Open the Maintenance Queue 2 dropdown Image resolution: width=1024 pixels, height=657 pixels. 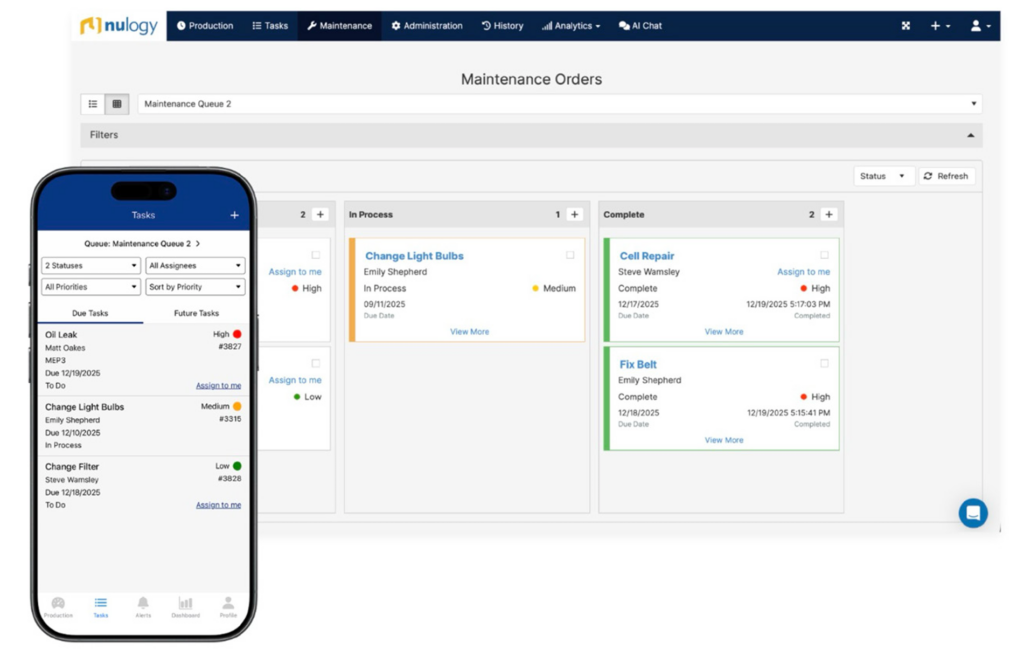(973, 103)
